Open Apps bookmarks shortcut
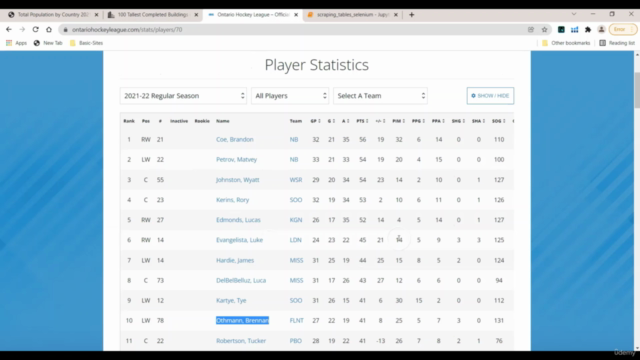Viewport: 640px width, 360px height. [16, 43]
